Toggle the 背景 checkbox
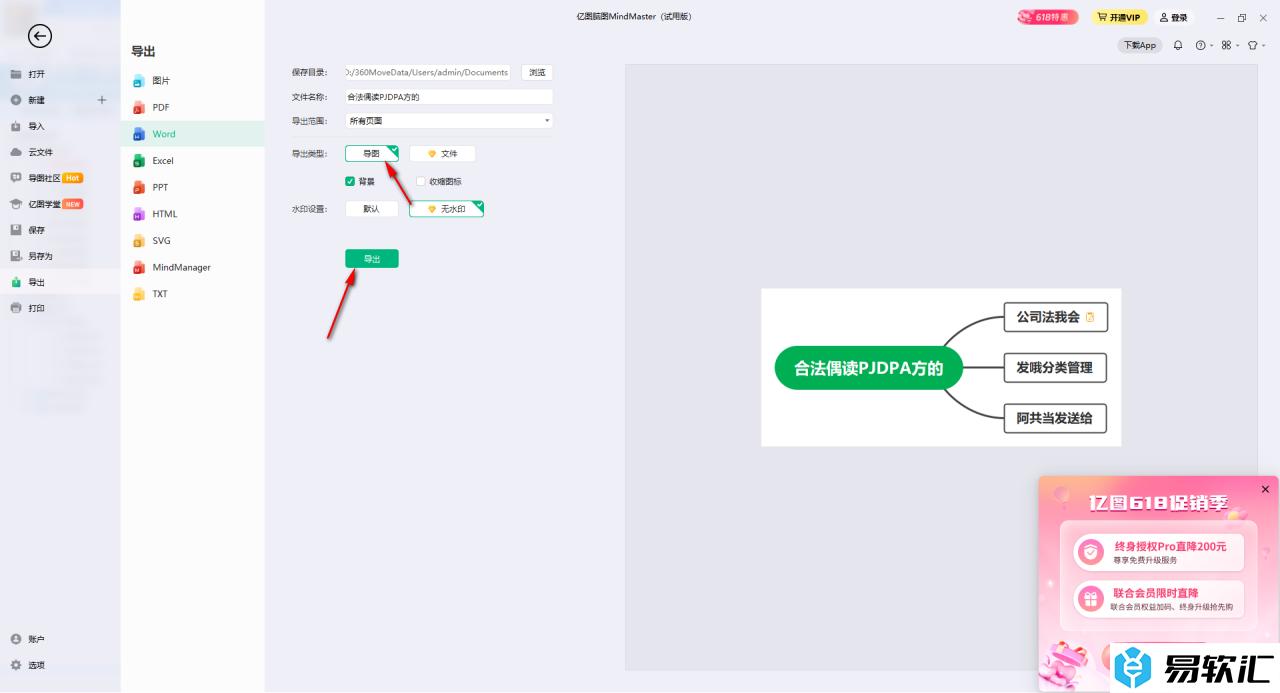This screenshot has height=693, width=1280. 350,181
